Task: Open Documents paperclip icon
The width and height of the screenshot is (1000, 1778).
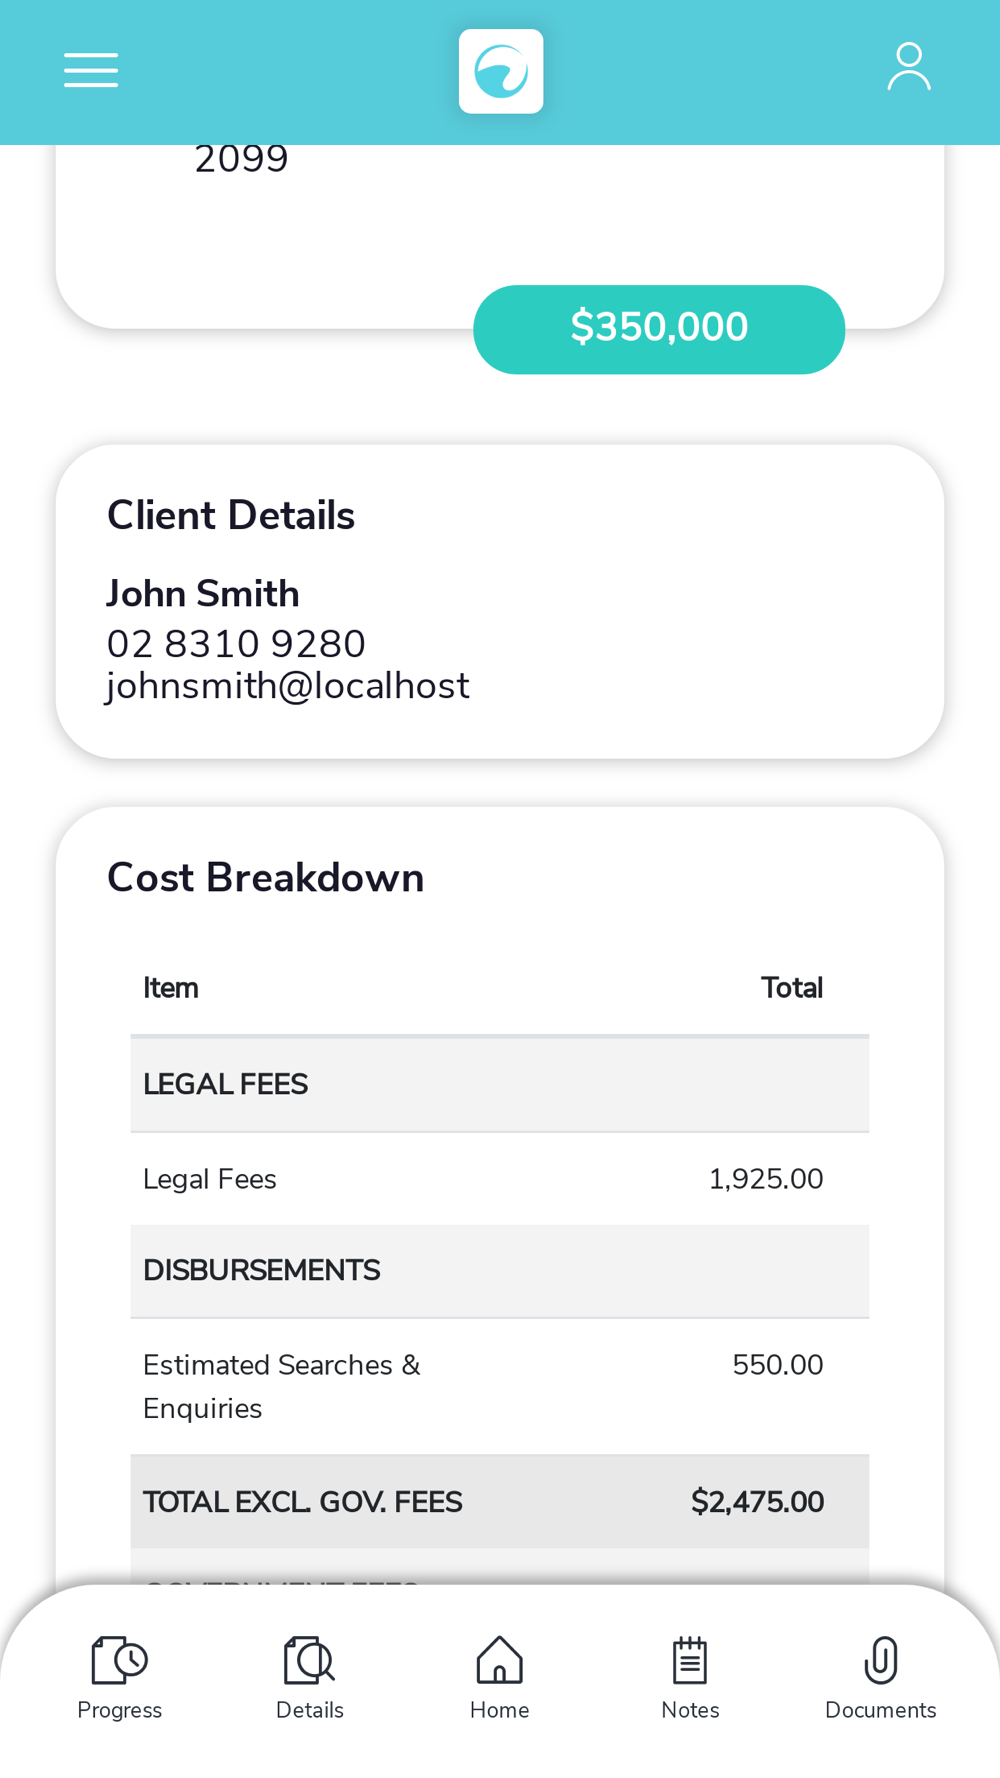Action: tap(881, 1661)
